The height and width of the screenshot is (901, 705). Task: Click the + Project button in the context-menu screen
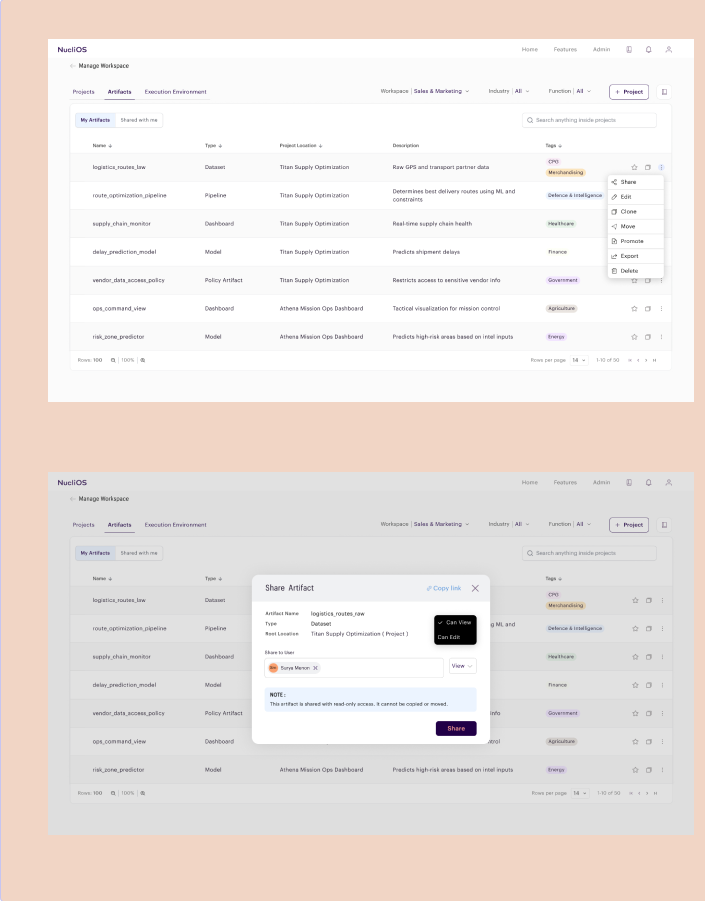pos(629,92)
